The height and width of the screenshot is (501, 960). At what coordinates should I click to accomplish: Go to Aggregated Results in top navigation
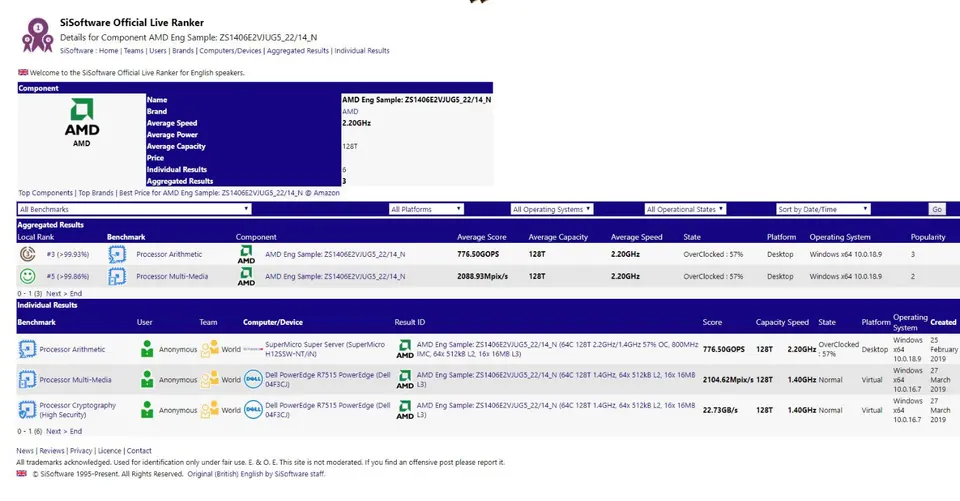point(297,50)
